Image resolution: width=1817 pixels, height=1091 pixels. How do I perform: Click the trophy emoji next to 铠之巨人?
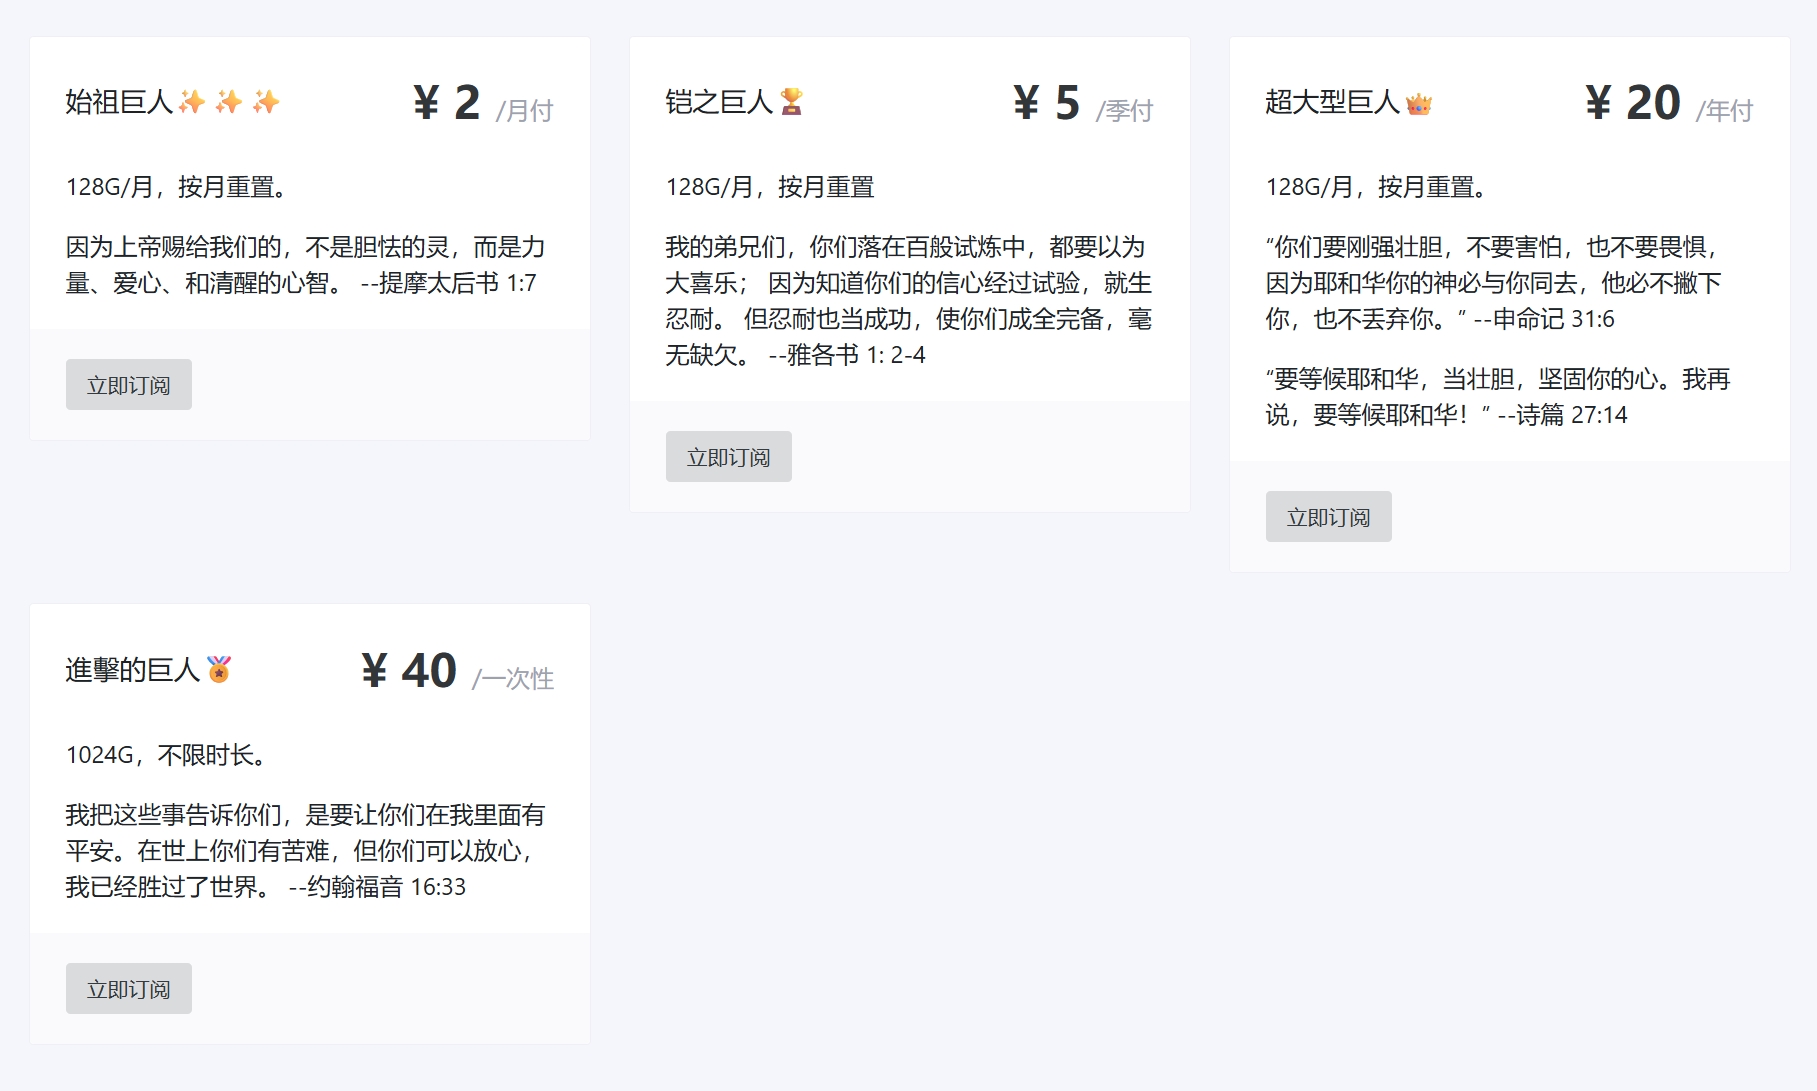tap(791, 102)
